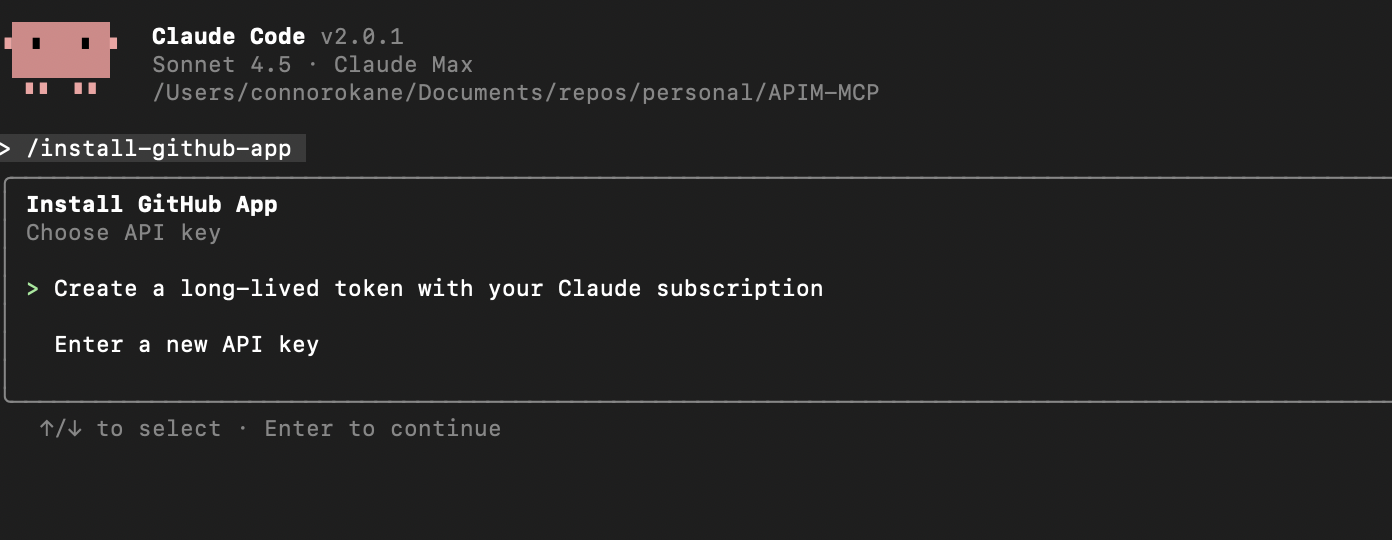Click the green selection arrow indicator
Viewport: 1392px width, 540px height.
(x=33, y=289)
